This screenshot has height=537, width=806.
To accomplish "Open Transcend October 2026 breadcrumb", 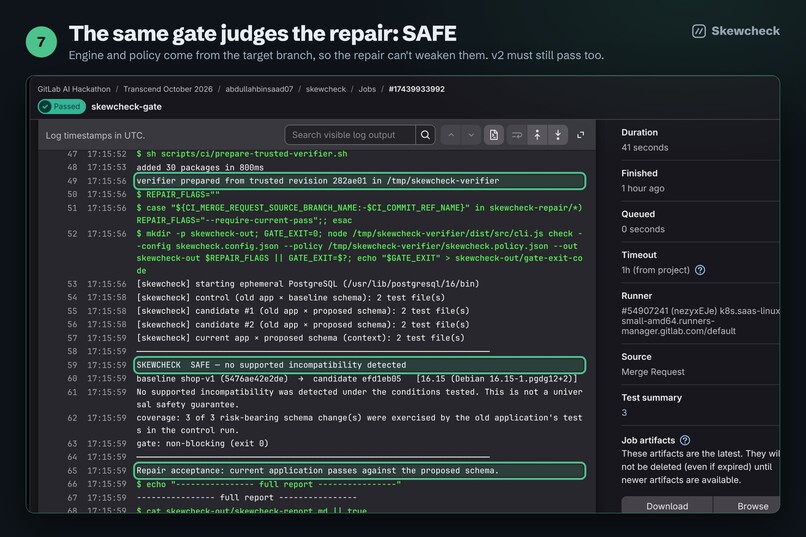I will [168, 89].
